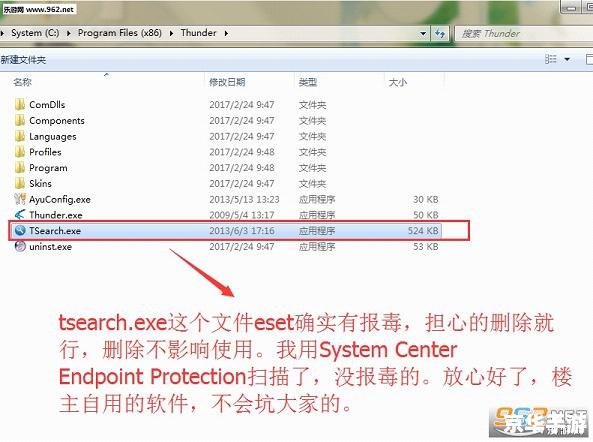Expand the arrow after Program Files (x86)
This screenshot has width=593, height=442.
point(171,33)
